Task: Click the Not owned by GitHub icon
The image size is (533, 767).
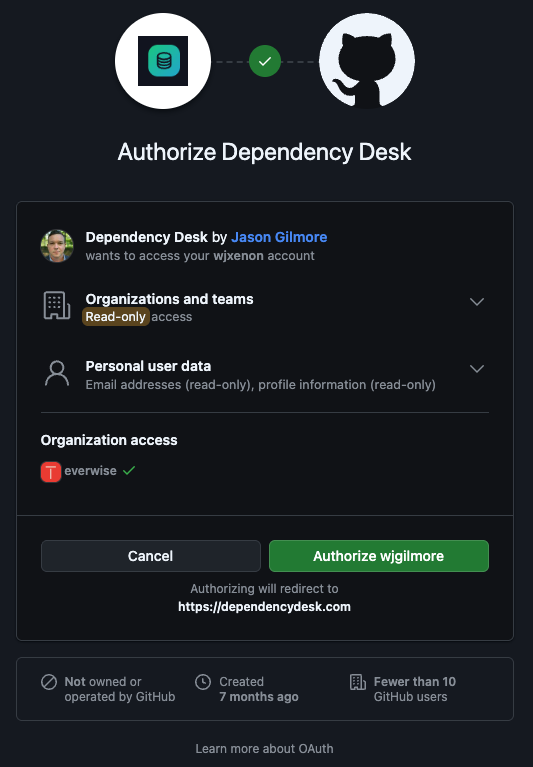Action: pyautogui.click(x=49, y=682)
